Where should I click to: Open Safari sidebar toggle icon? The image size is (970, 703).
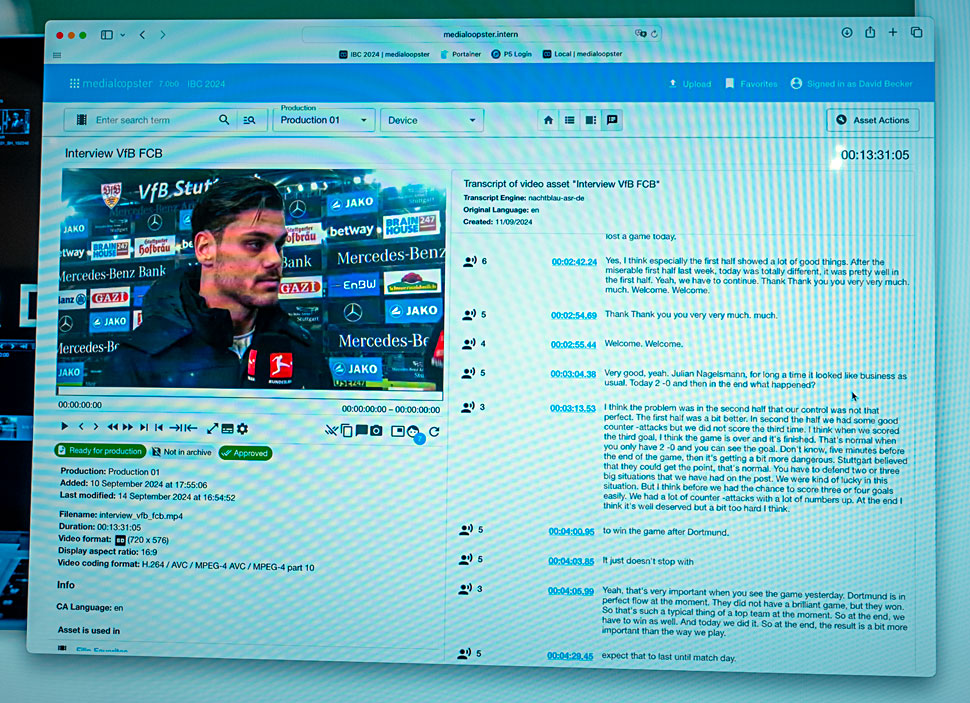107,35
